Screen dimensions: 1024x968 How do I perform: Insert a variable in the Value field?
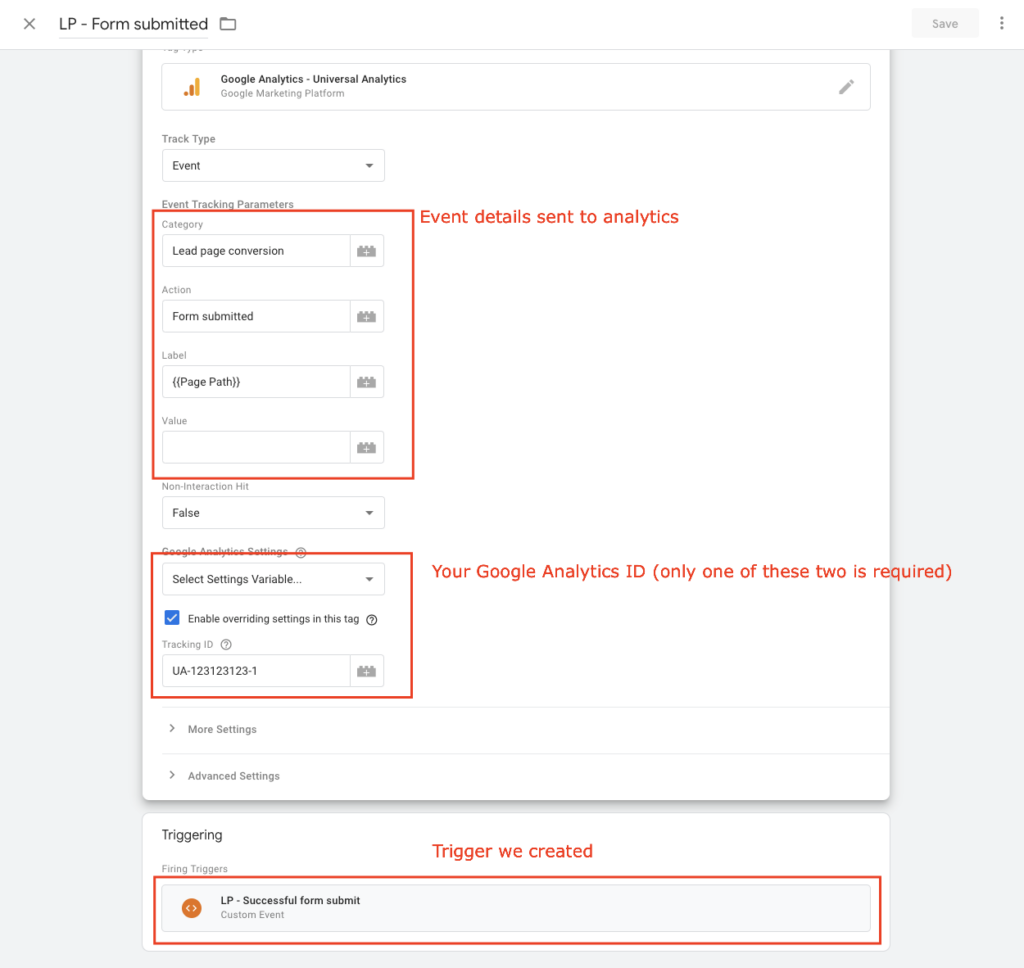(366, 447)
